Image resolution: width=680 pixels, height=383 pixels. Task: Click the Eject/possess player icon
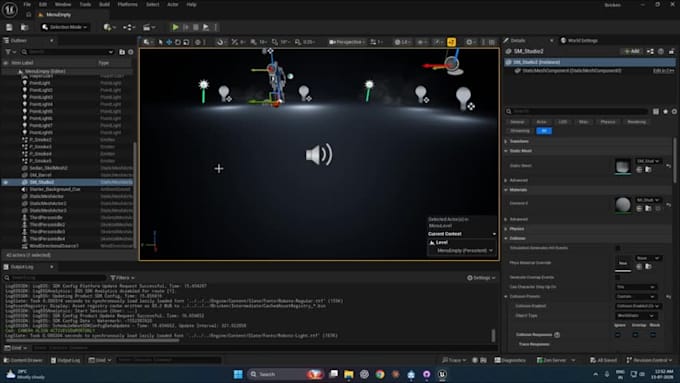[x=206, y=27]
